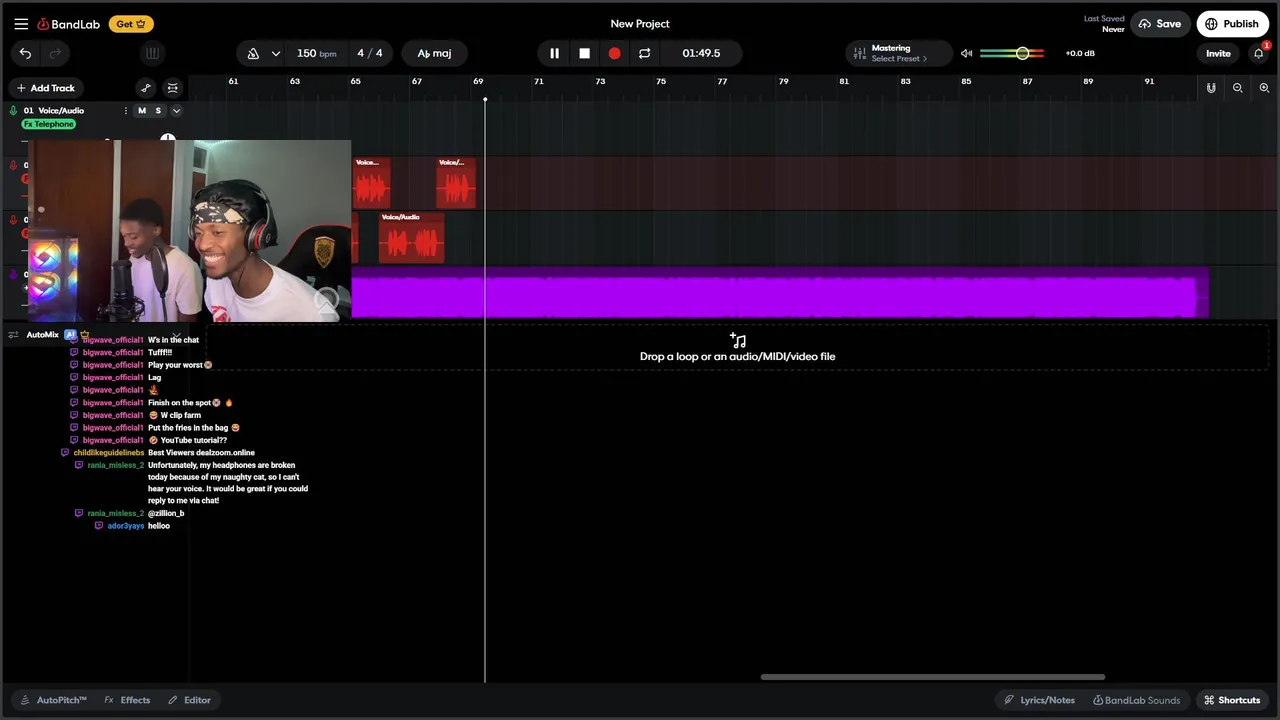Edit the 150 bpm tempo field
This screenshot has width=1280, height=720.
pyautogui.click(x=316, y=53)
